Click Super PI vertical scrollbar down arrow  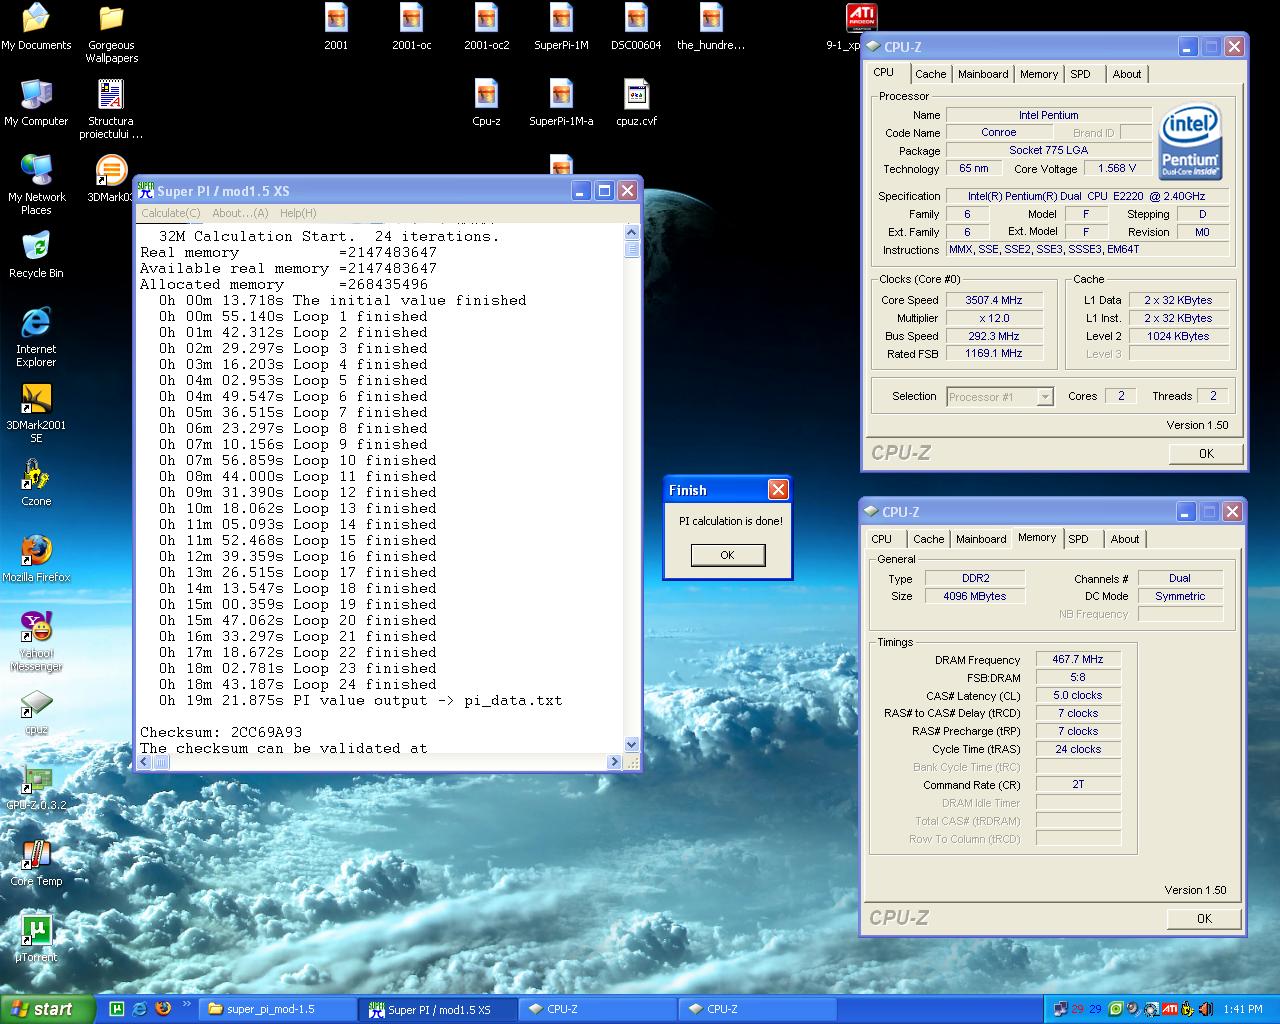631,744
